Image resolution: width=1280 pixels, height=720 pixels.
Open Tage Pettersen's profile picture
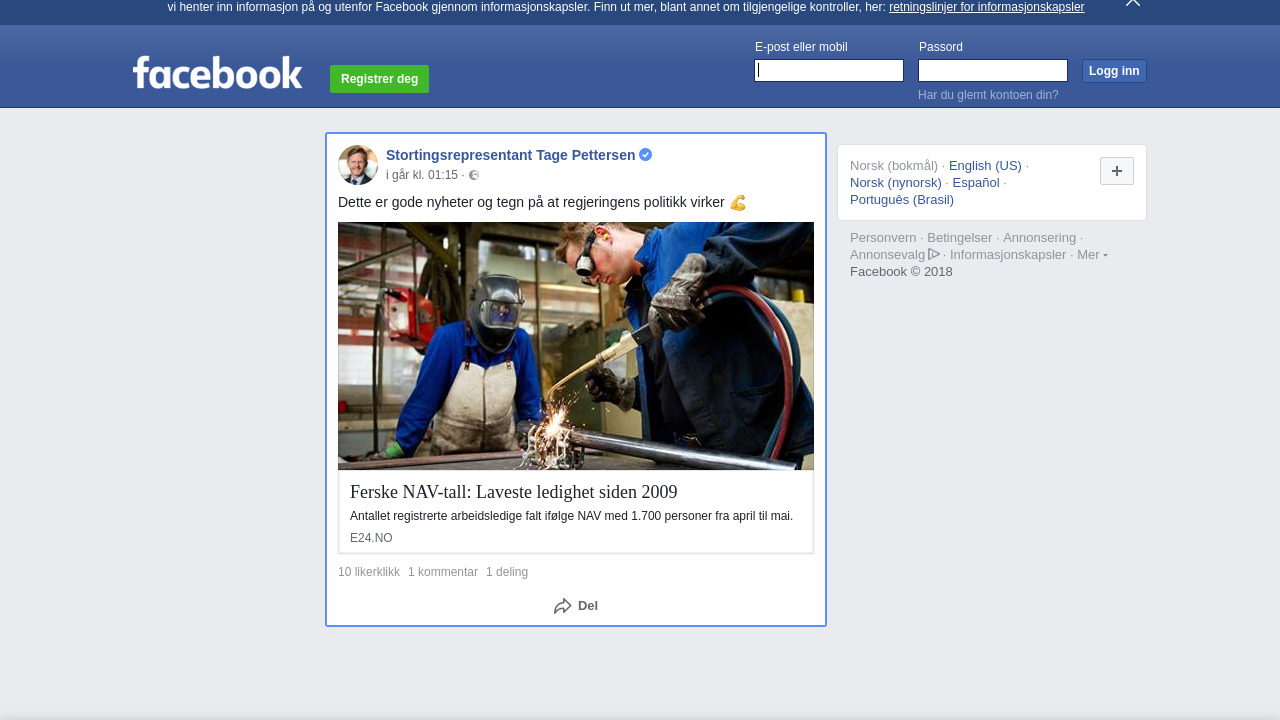tap(358, 165)
